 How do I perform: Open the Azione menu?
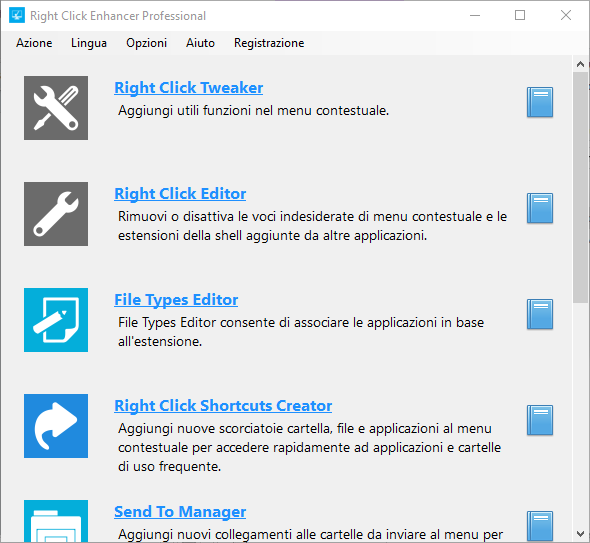click(x=34, y=43)
